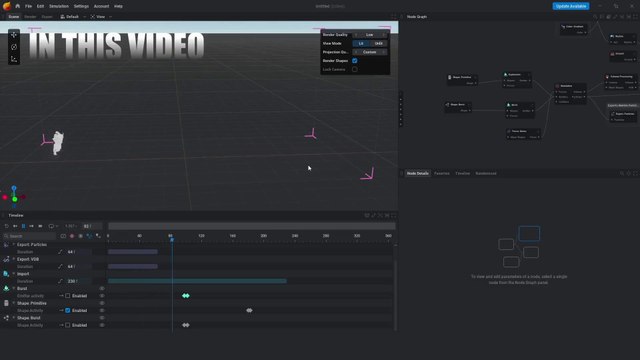Click the keyframe filter icon next to timeline search
Image resolution: width=640 pixels, height=360 pixels.
pyautogui.click(x=63, y=236)
